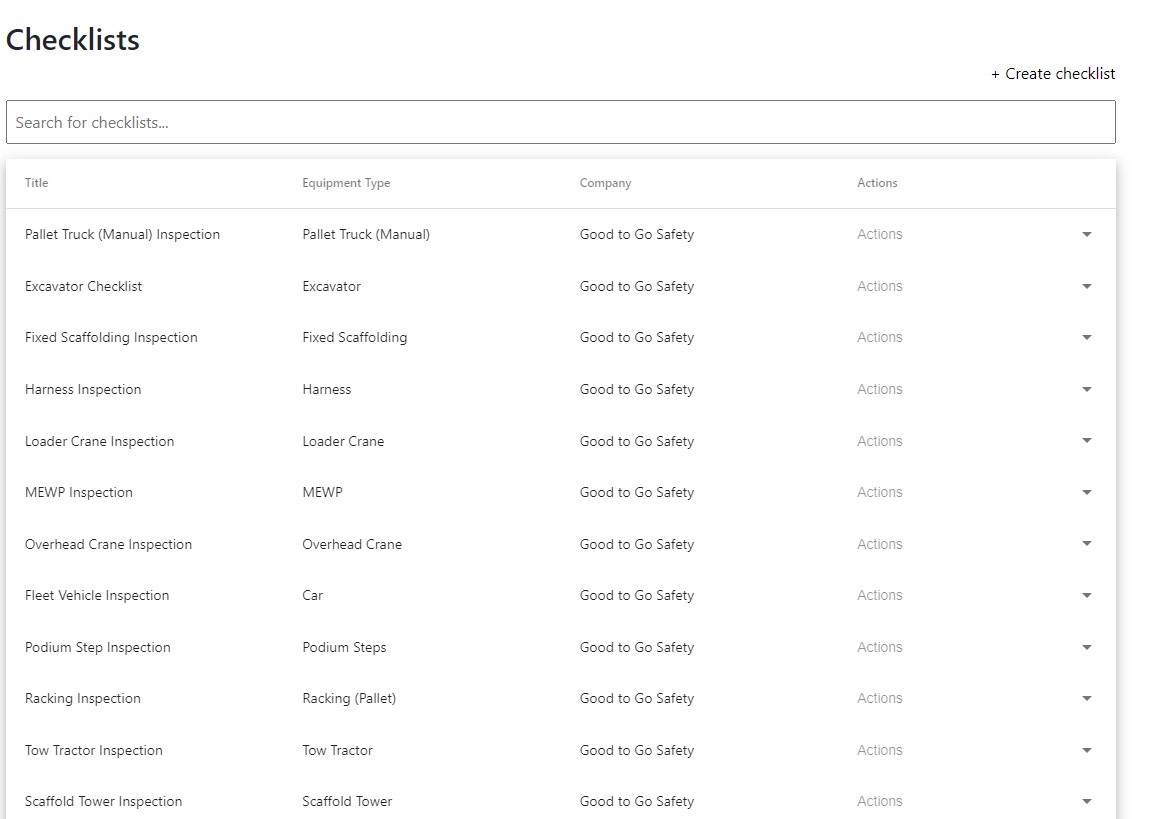
Task: Click the Title column header
Action: point(37,183)
